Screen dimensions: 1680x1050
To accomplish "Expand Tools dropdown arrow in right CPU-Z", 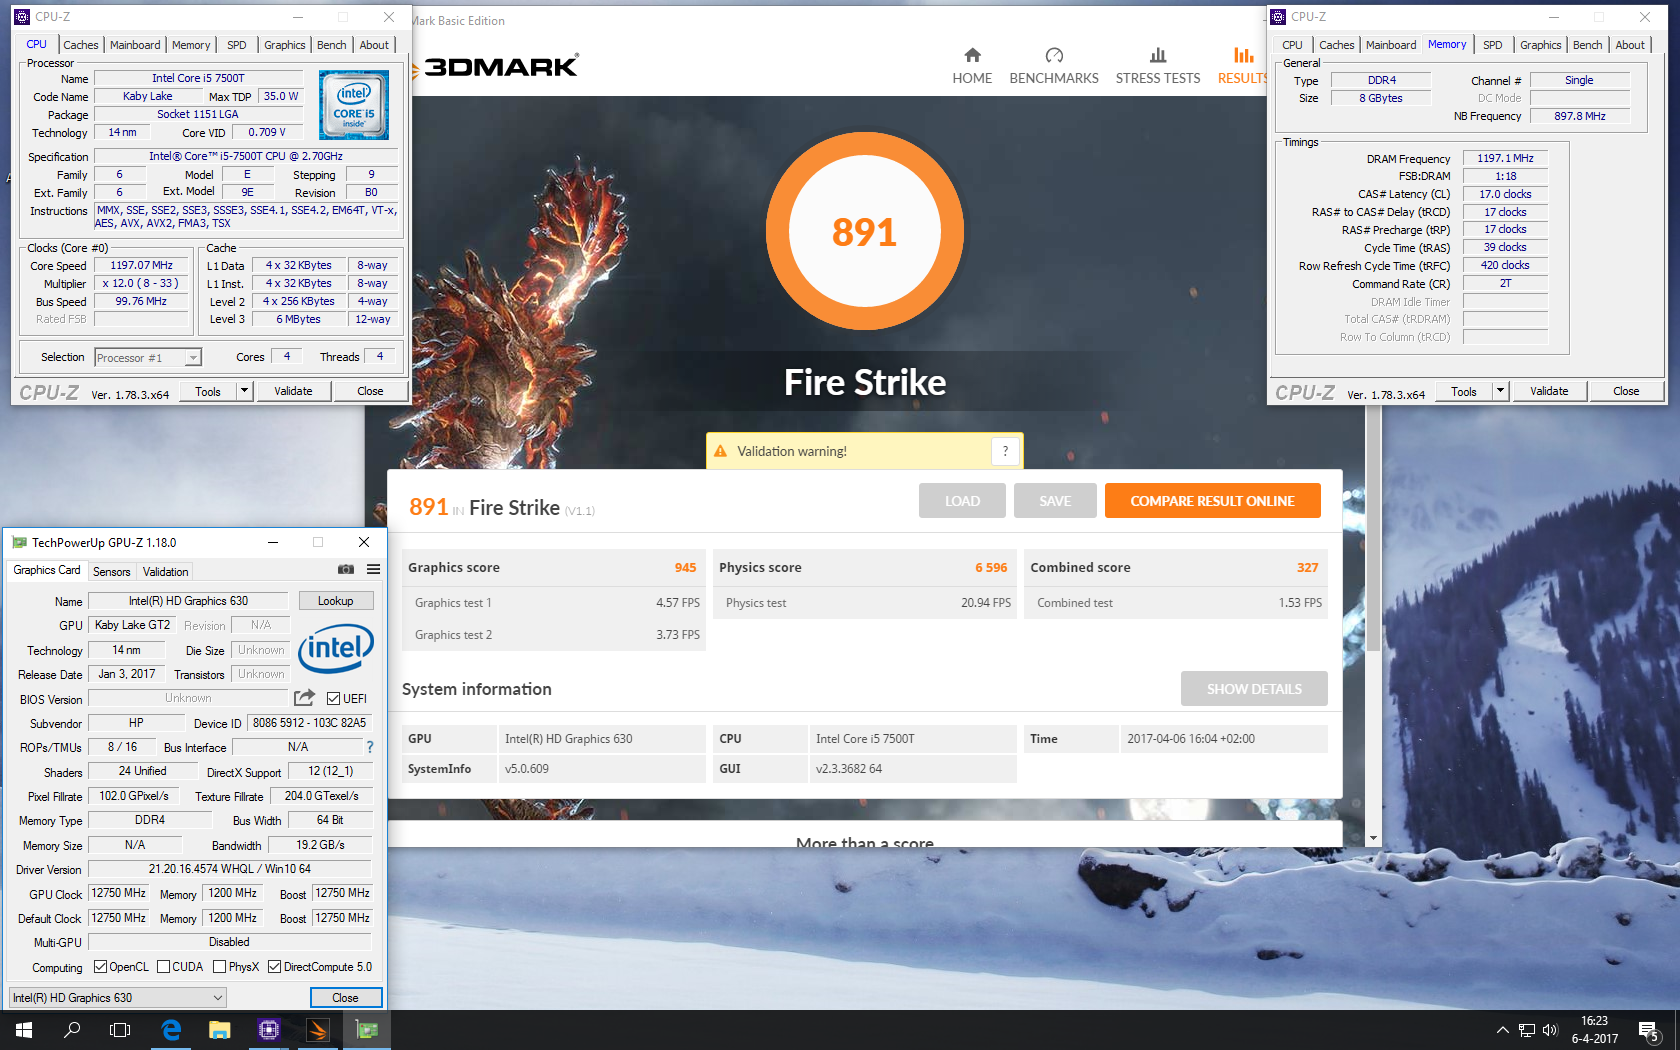I will tap(1500, 391).
